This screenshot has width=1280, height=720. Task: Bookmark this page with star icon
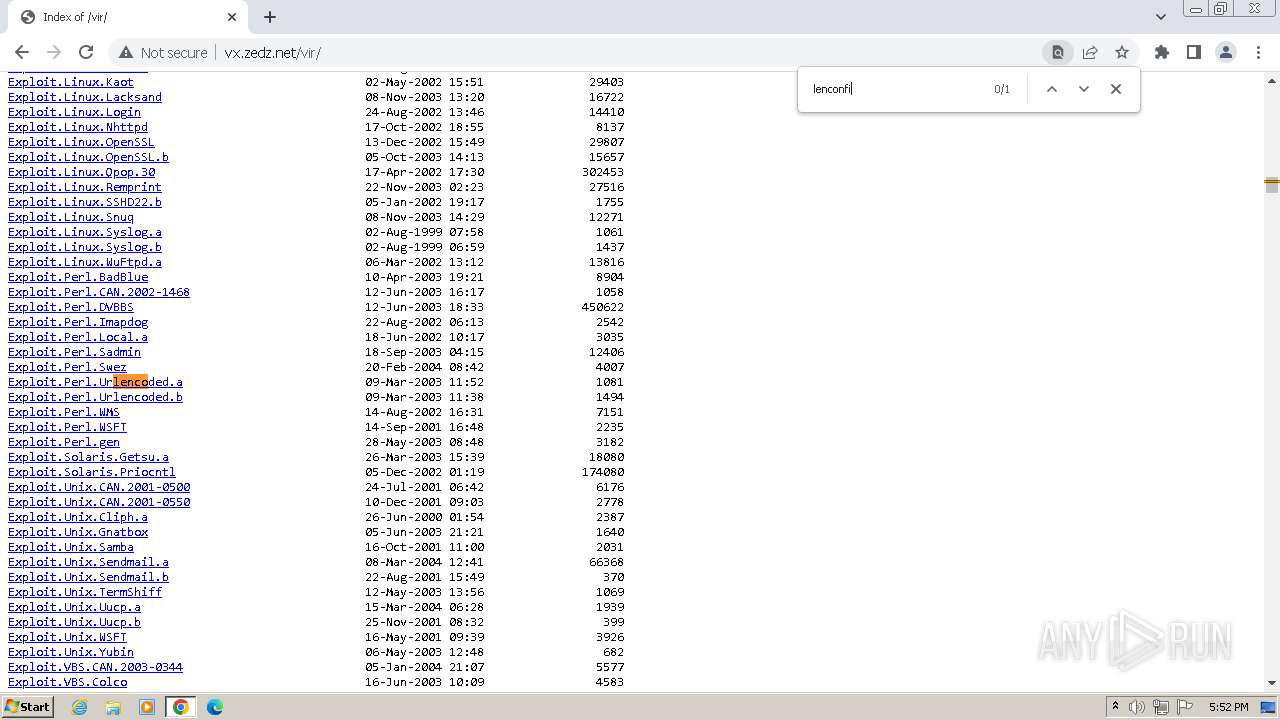(x=1122, y=52)
